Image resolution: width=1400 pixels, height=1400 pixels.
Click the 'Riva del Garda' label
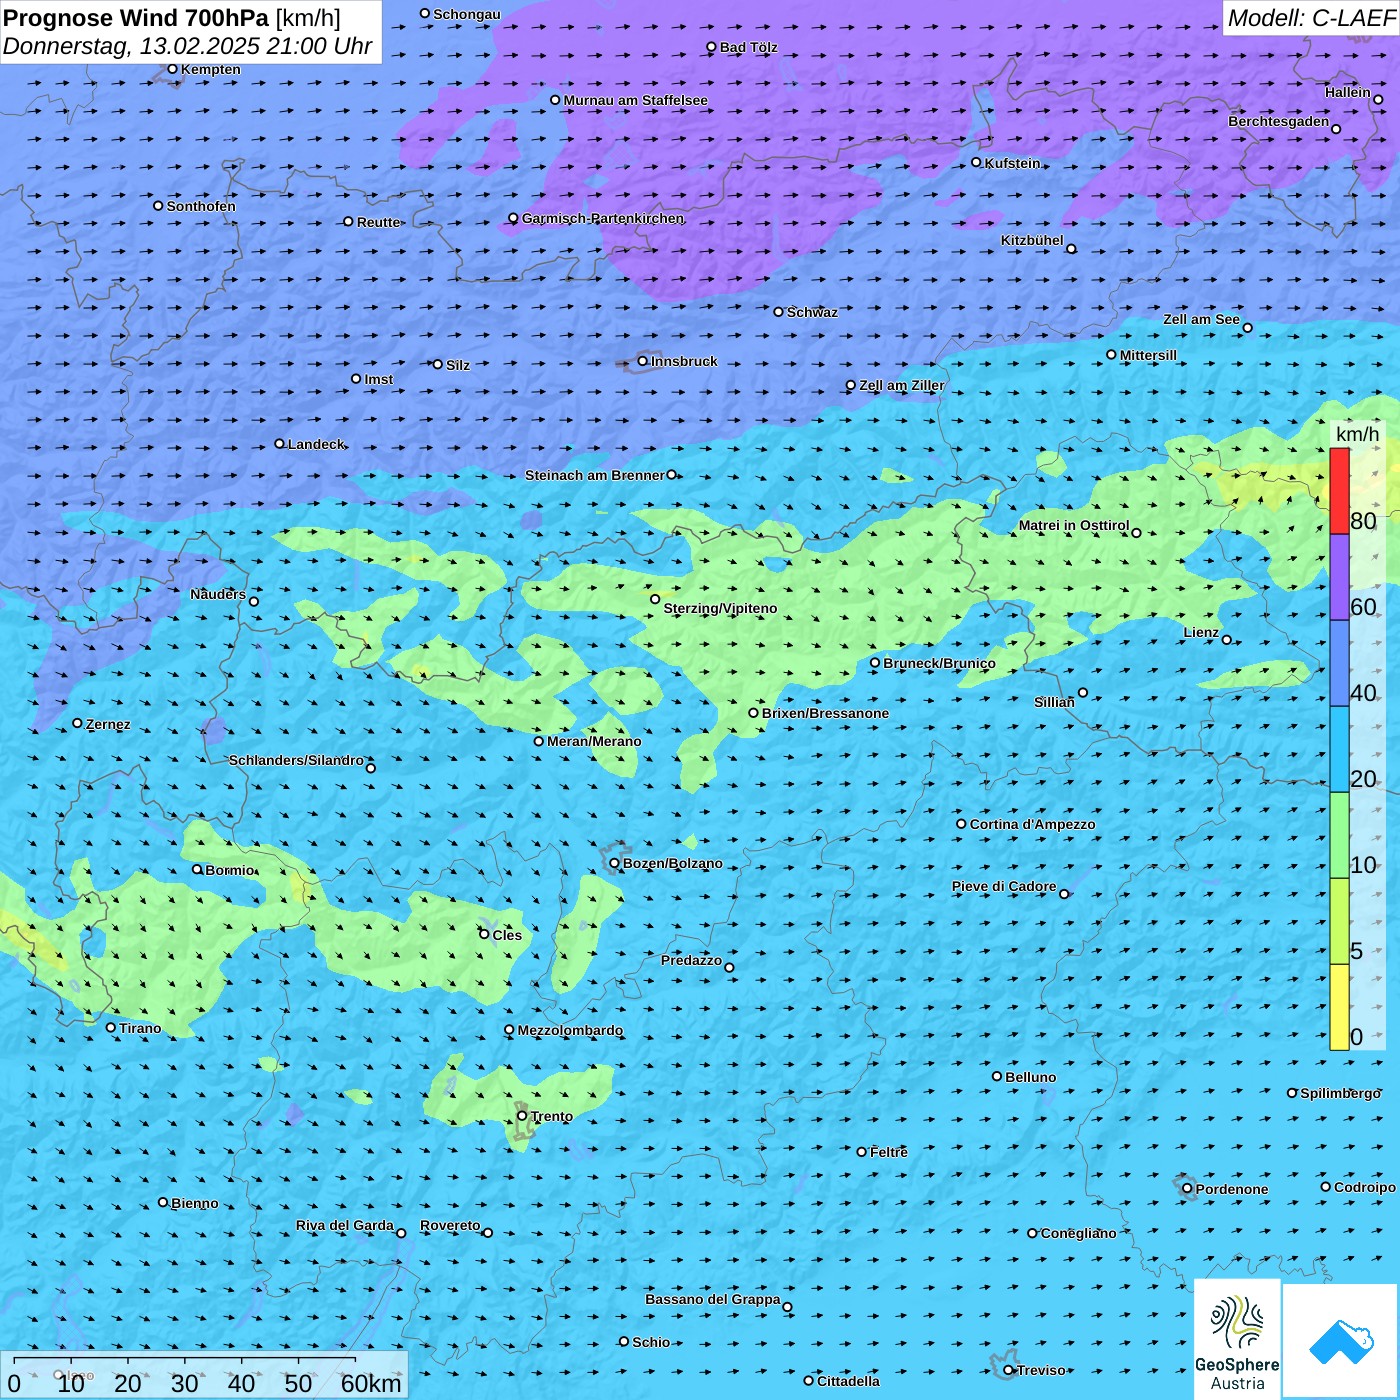tap(345, 1225)
